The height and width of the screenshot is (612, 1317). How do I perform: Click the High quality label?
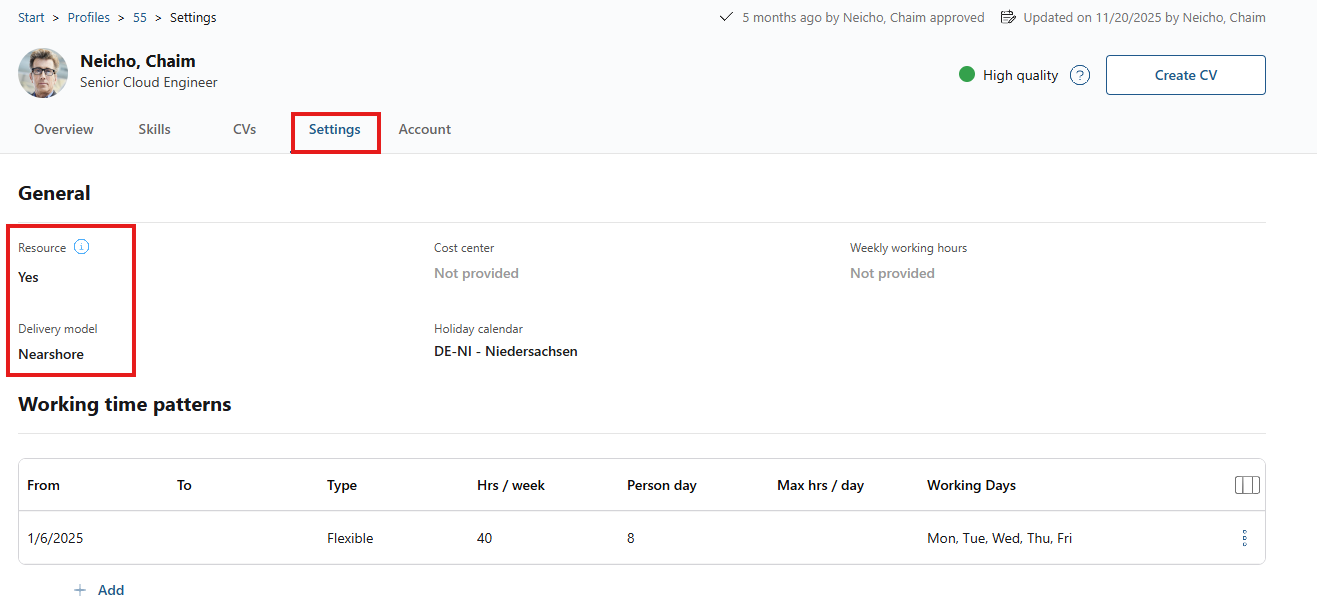(1020, 75)
